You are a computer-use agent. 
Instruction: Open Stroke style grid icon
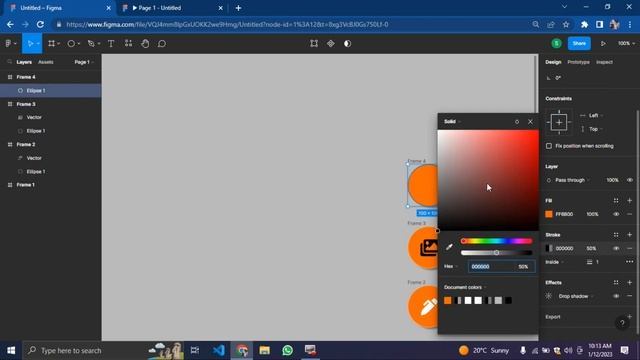point(616,235)
